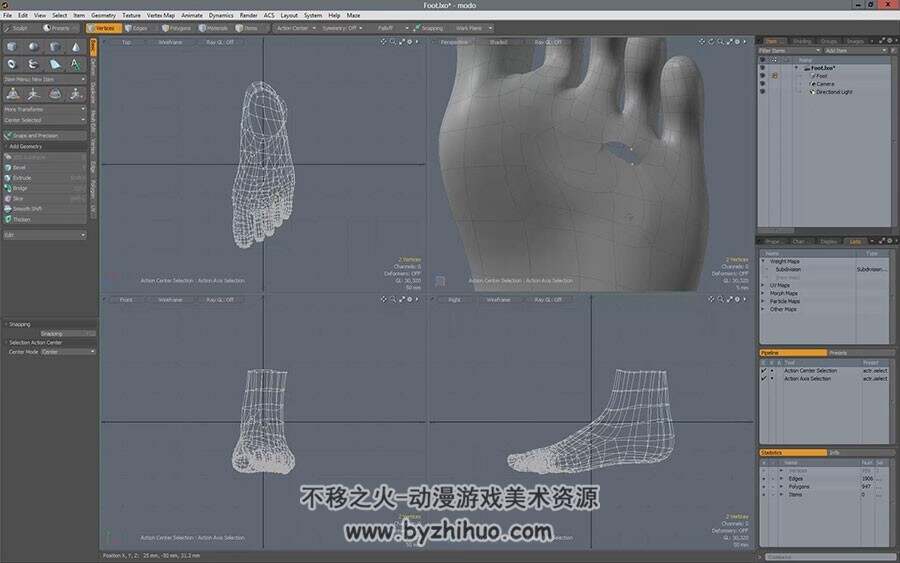The height and width of the screenshot is (563, 900).
Task: Open the Geometry menu
Action: coord(103,15)
